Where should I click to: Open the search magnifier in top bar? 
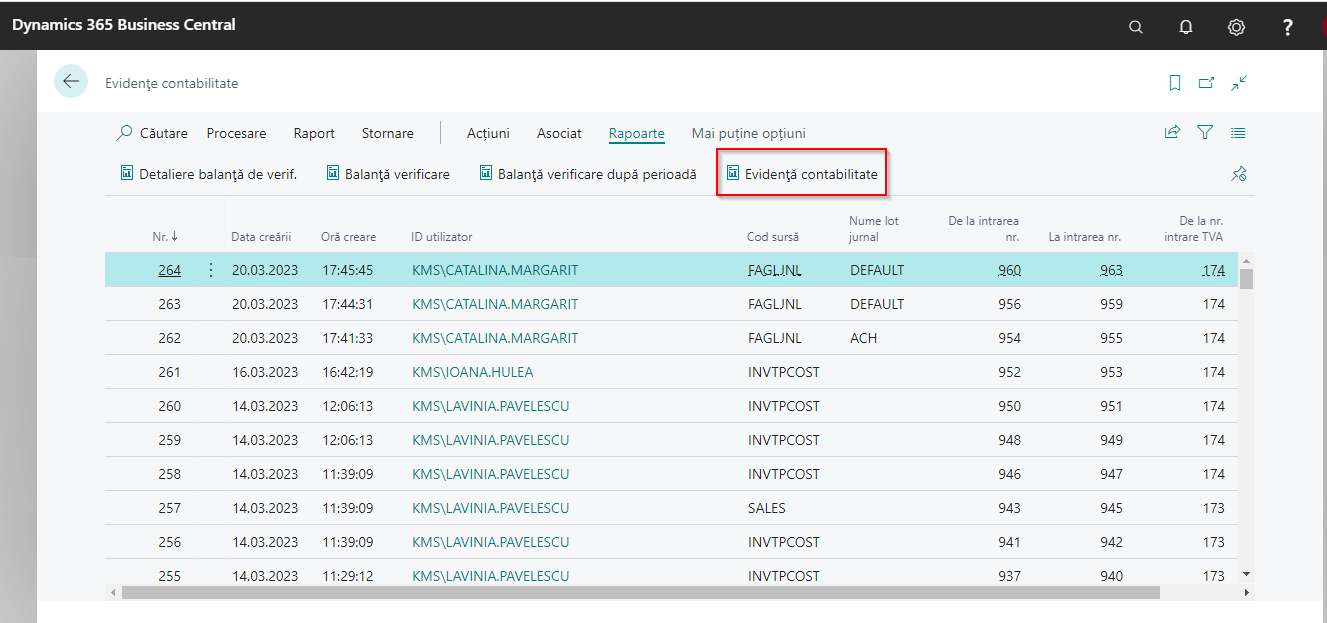pyautogui.click(x=1135, y=27)
